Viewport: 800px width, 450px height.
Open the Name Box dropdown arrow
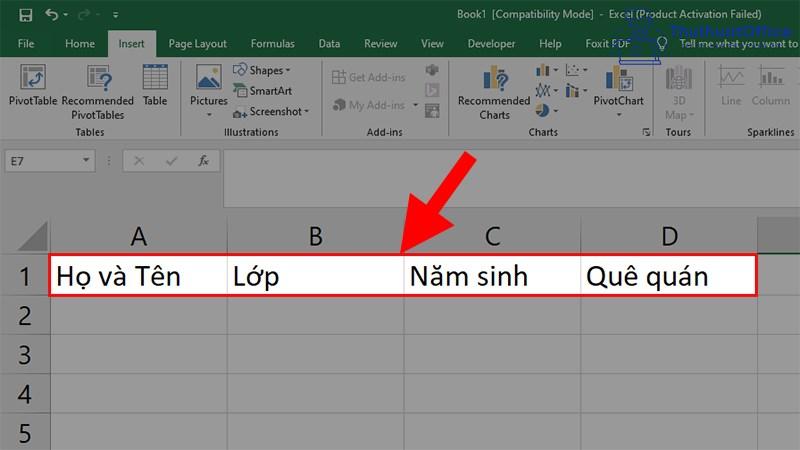(x=86, y=161)
